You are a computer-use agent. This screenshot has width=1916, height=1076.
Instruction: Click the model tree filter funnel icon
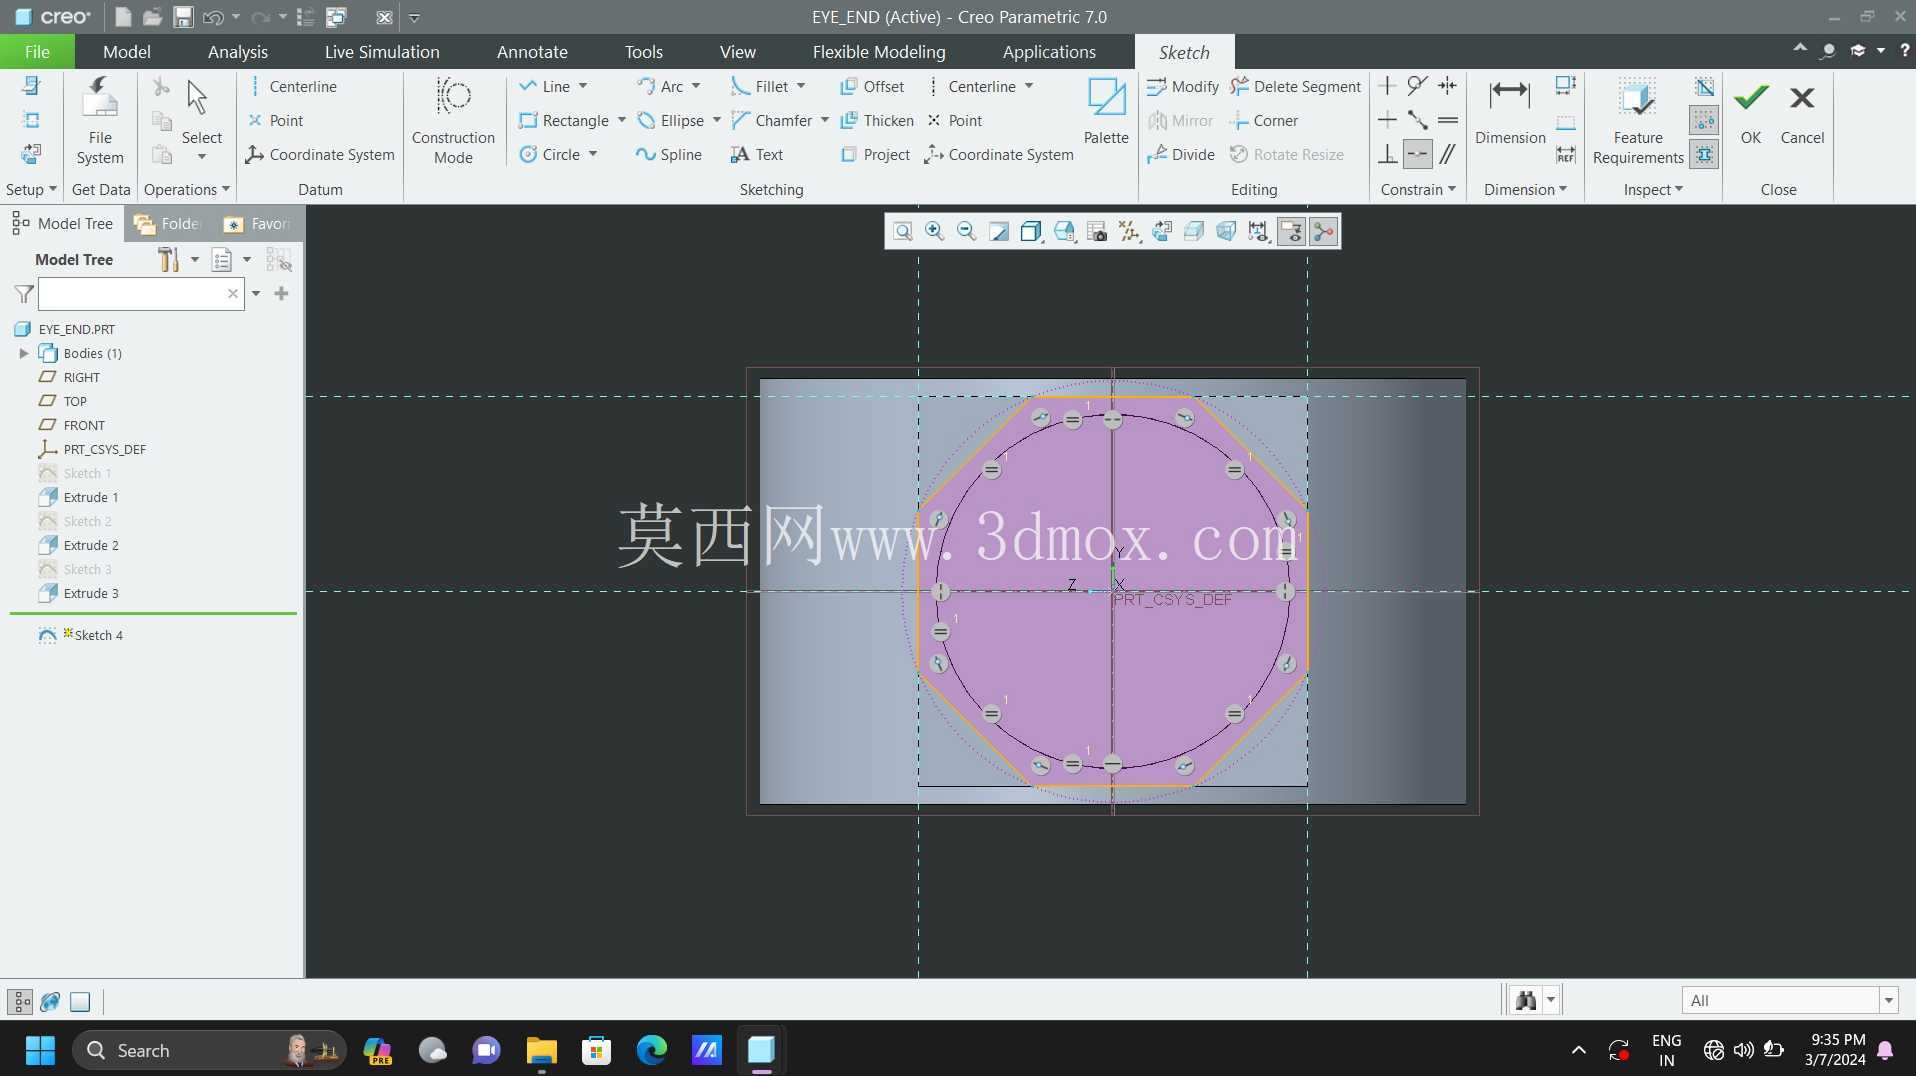pos(24,294)
